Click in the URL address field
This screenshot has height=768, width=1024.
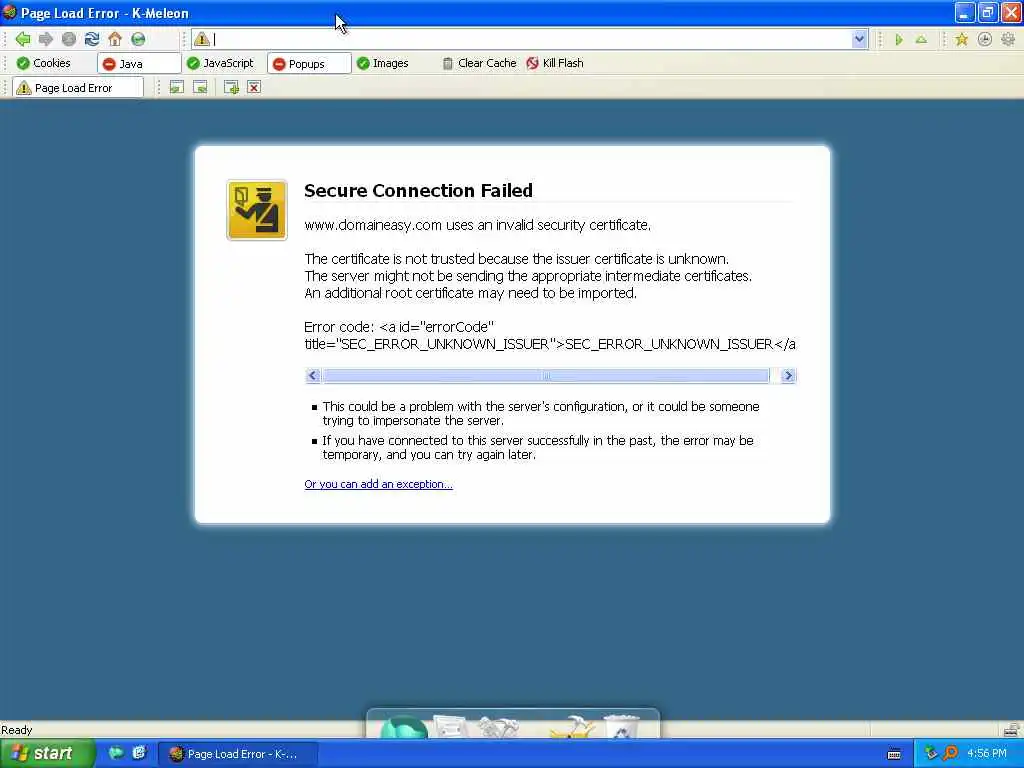532,39
